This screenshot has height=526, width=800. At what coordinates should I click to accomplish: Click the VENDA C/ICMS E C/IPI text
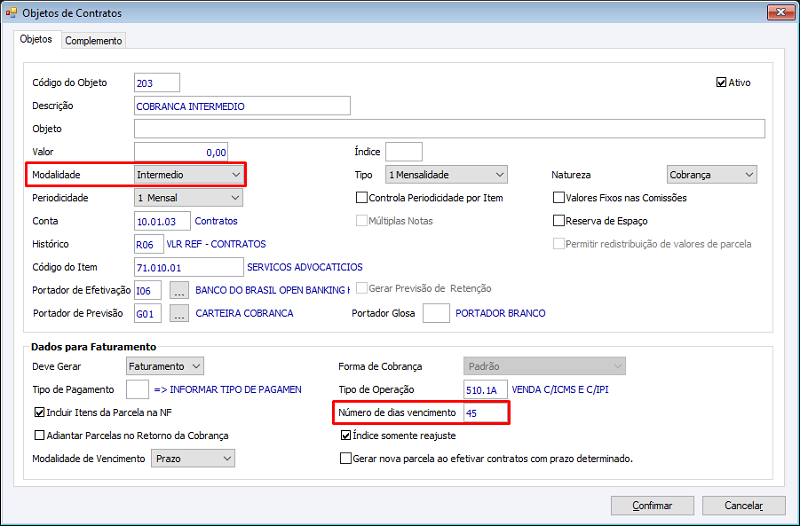(x=560, y=389)
